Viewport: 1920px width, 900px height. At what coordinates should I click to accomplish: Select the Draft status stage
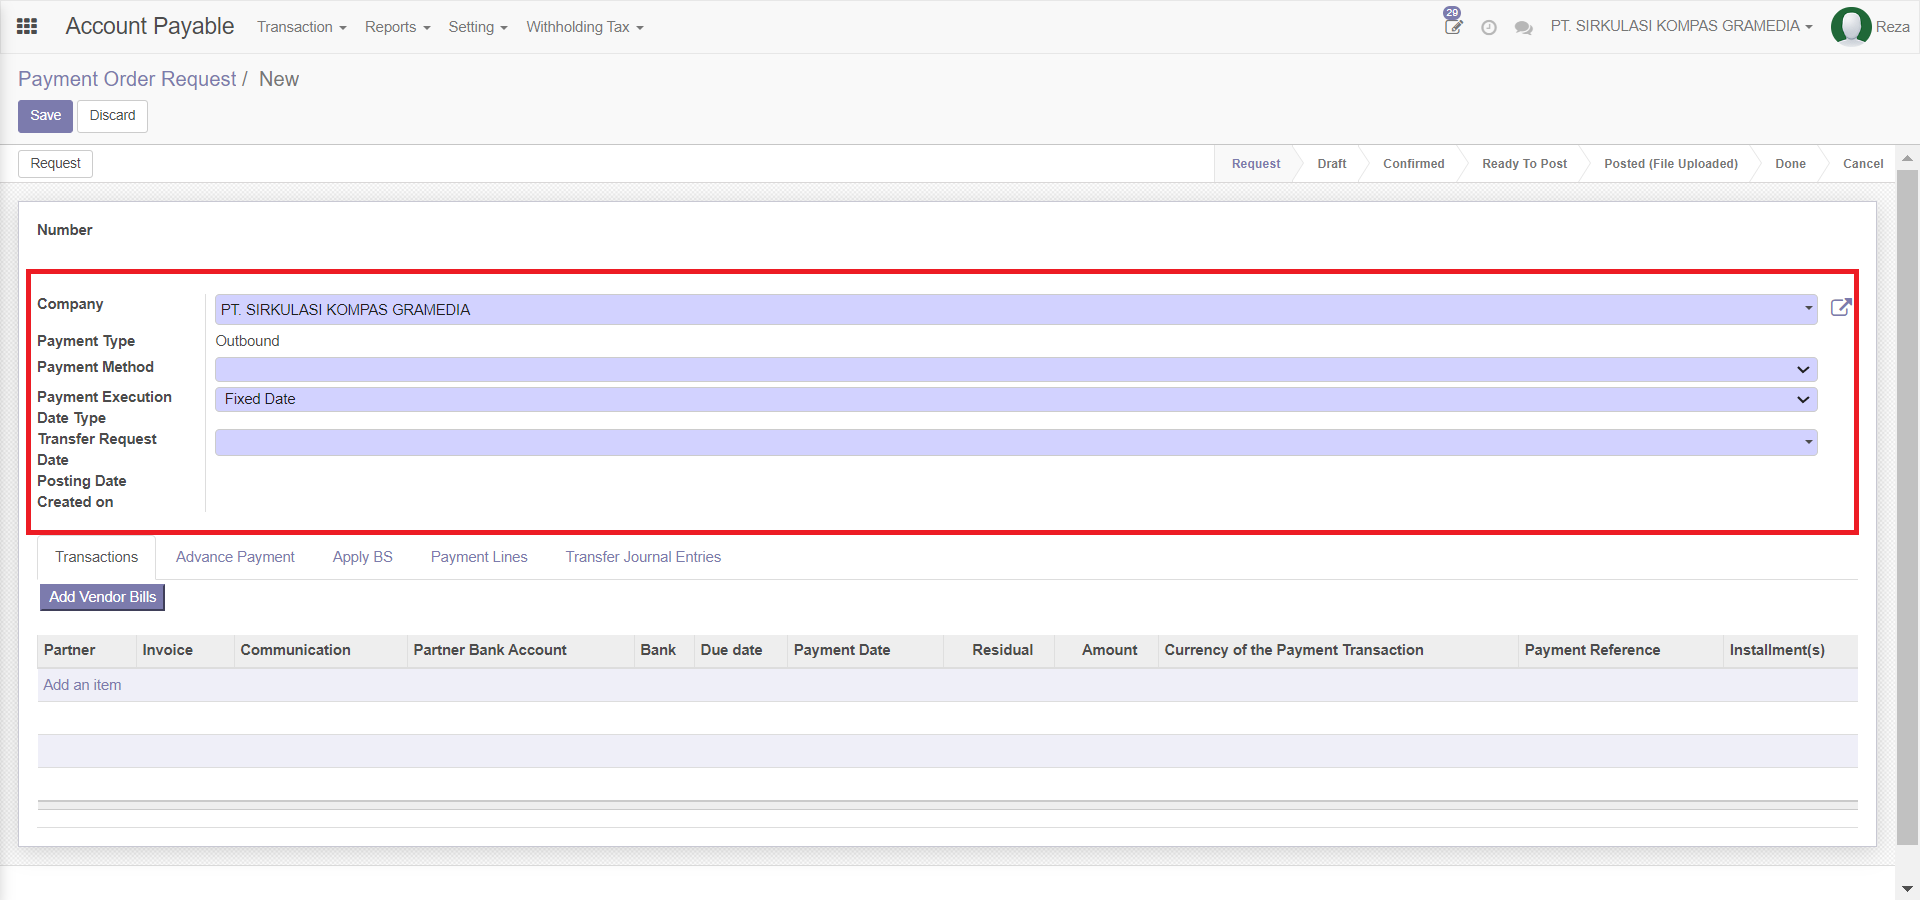pyautogui.click(x=1331, y=164)
